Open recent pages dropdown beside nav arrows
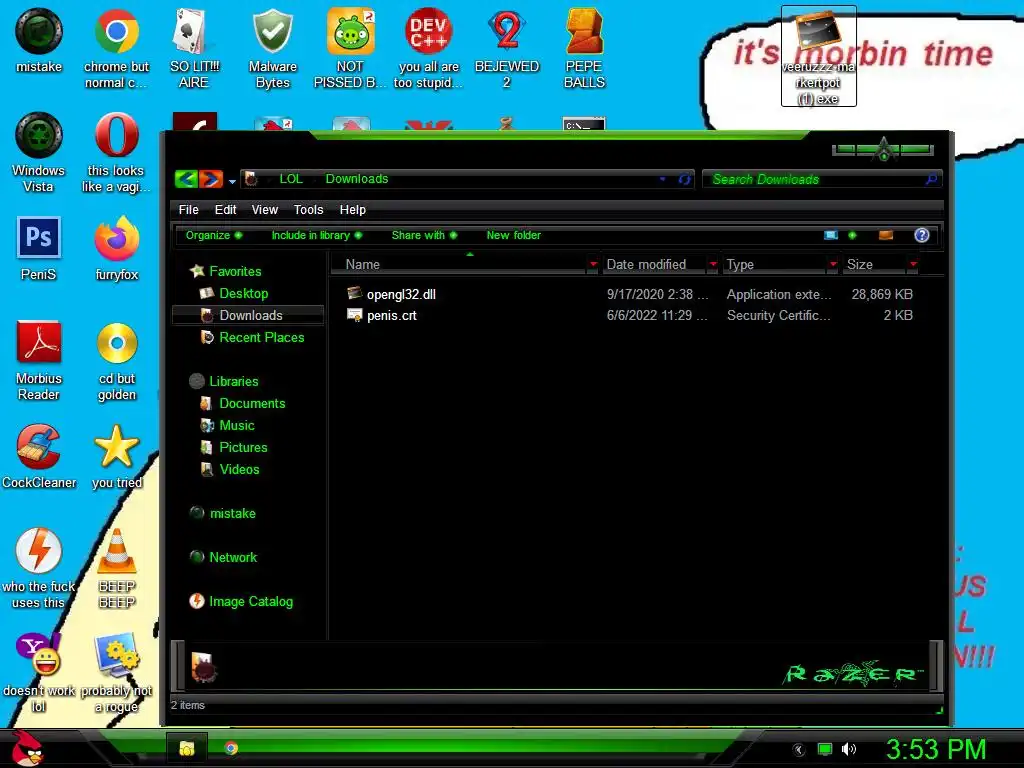The width and height of the screenshot is (1024, 768). coord(232,182)
